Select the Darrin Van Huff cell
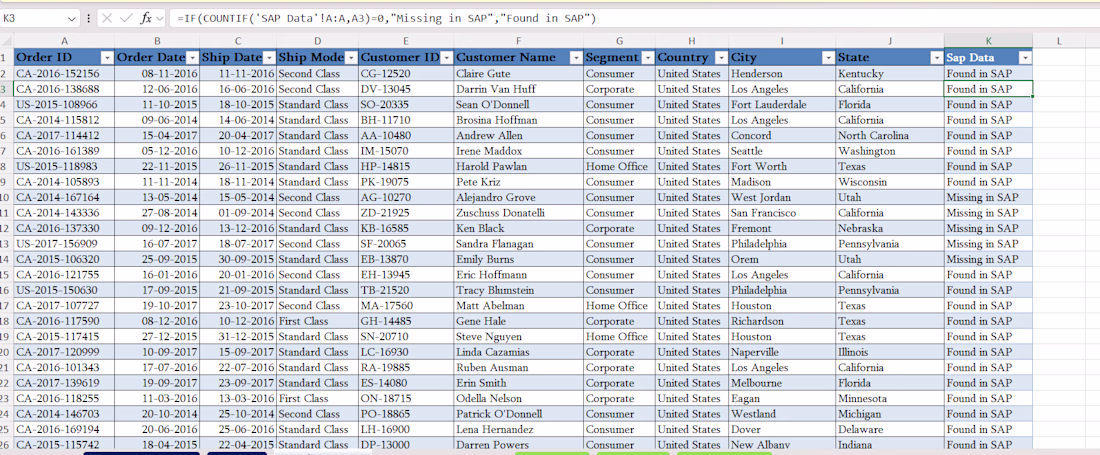The width and height of the screenshot is (1100, 455). [518, 89]
